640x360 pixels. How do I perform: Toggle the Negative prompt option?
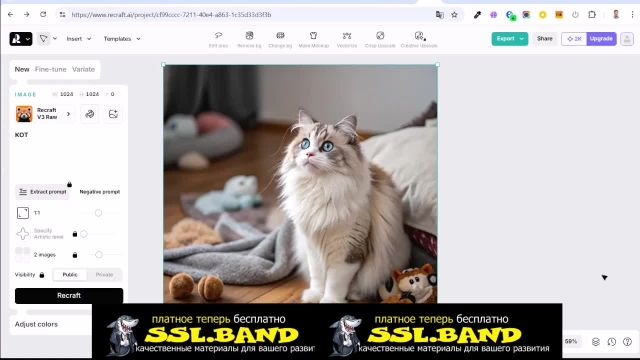[x=100, y=192]
